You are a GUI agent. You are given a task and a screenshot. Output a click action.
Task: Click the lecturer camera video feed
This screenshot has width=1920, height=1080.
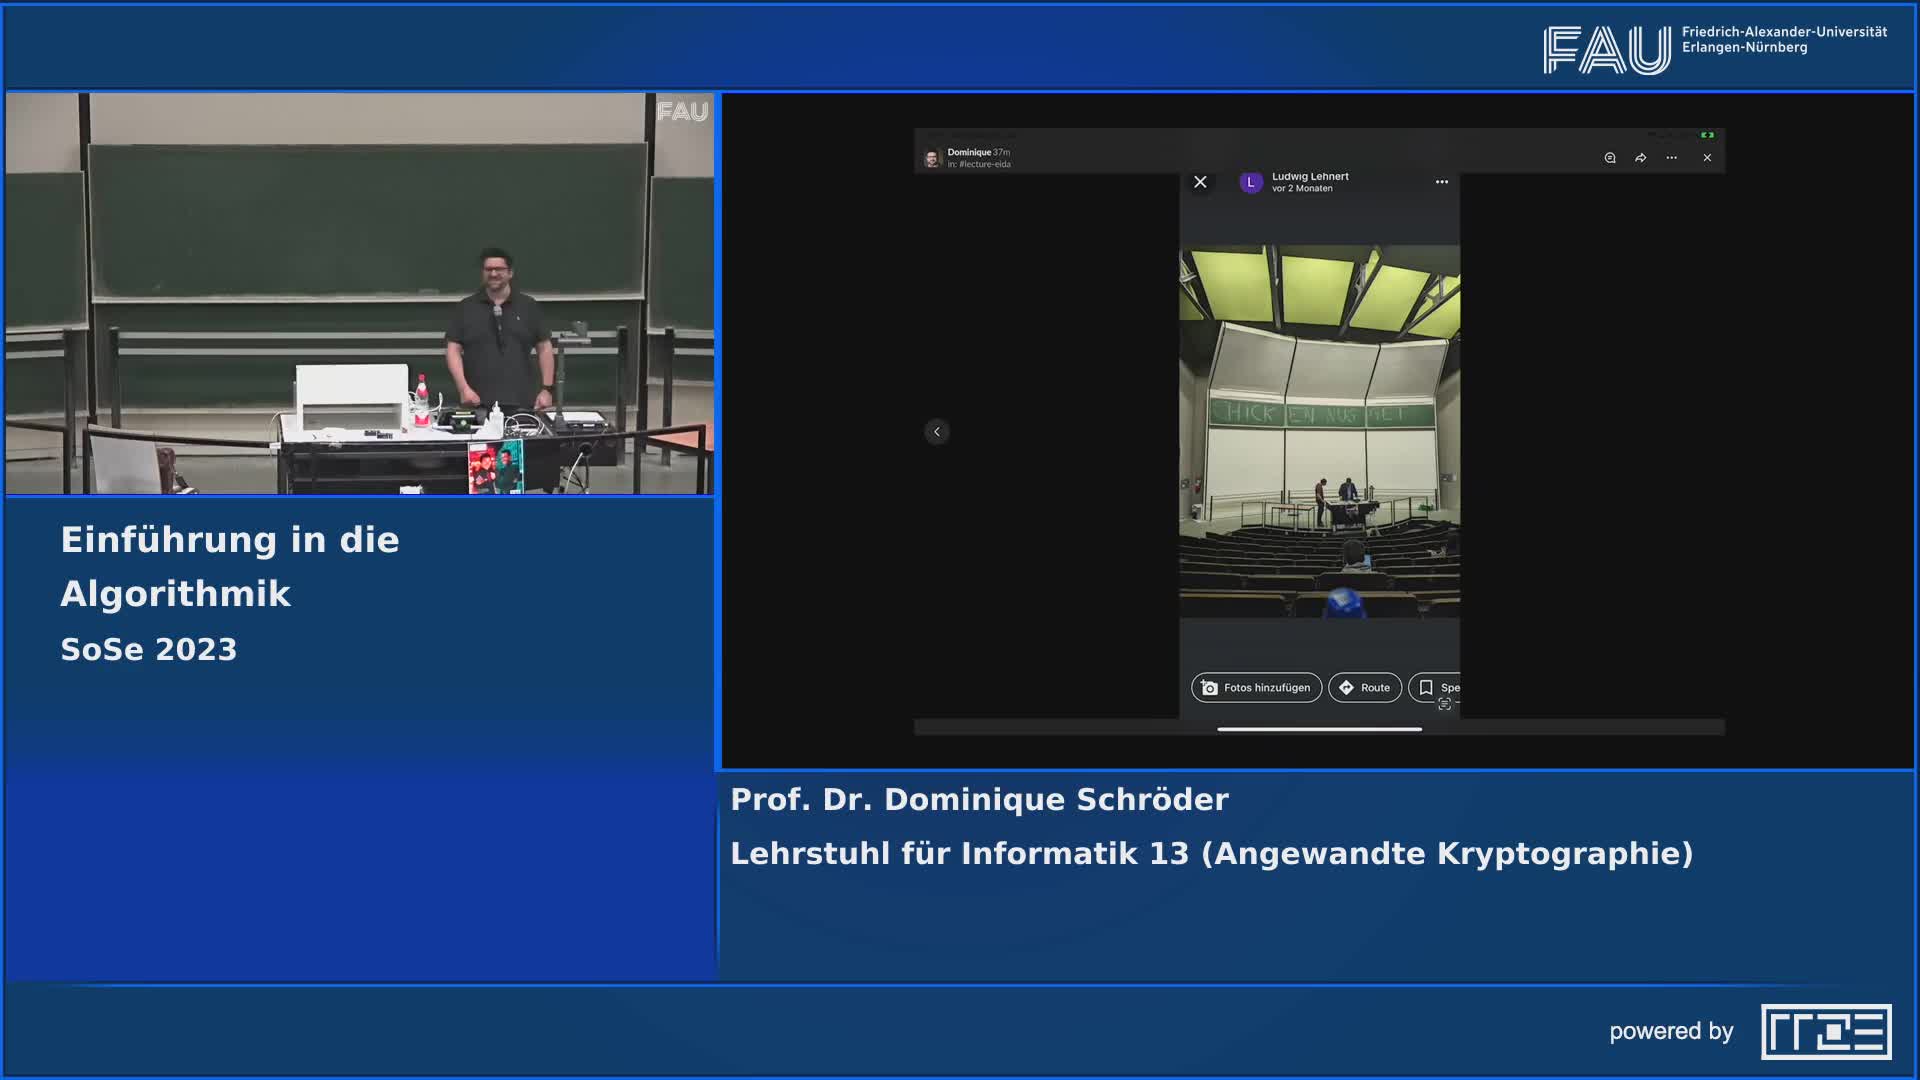360,294
